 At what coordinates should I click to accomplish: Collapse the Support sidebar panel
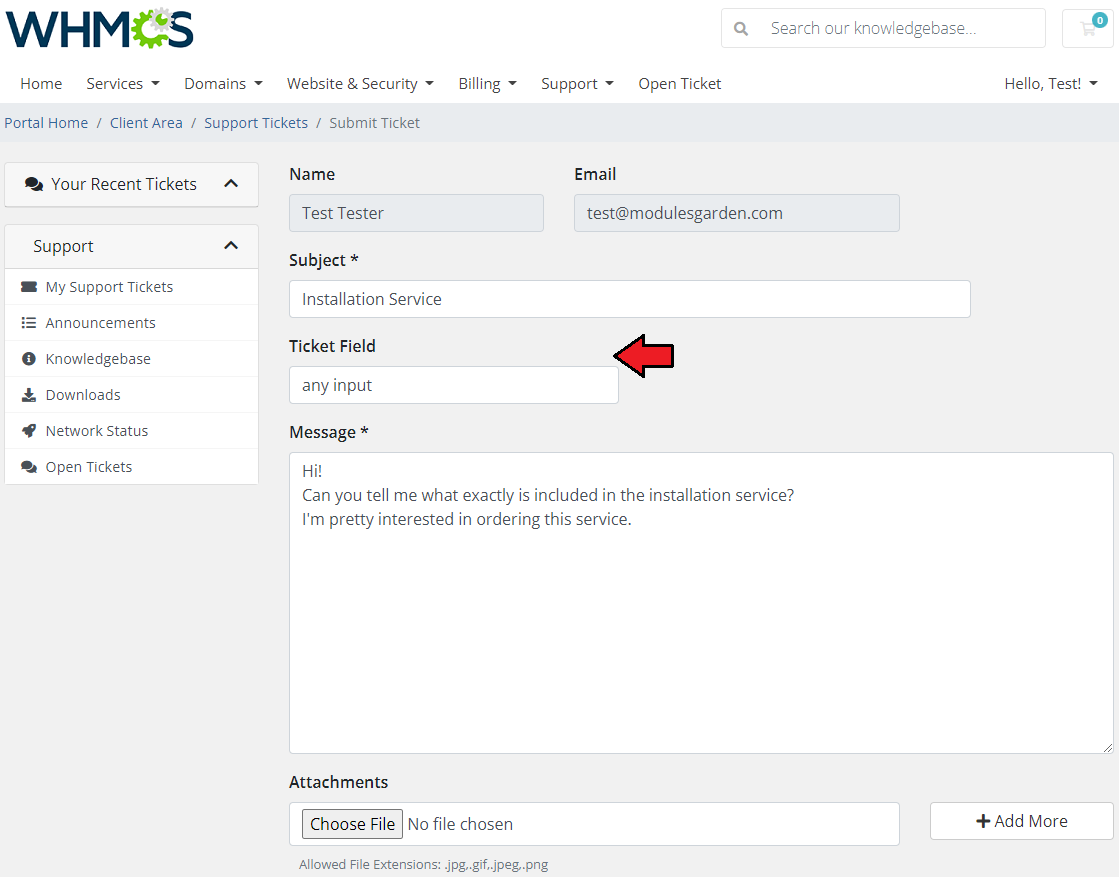tap(231, 245)
